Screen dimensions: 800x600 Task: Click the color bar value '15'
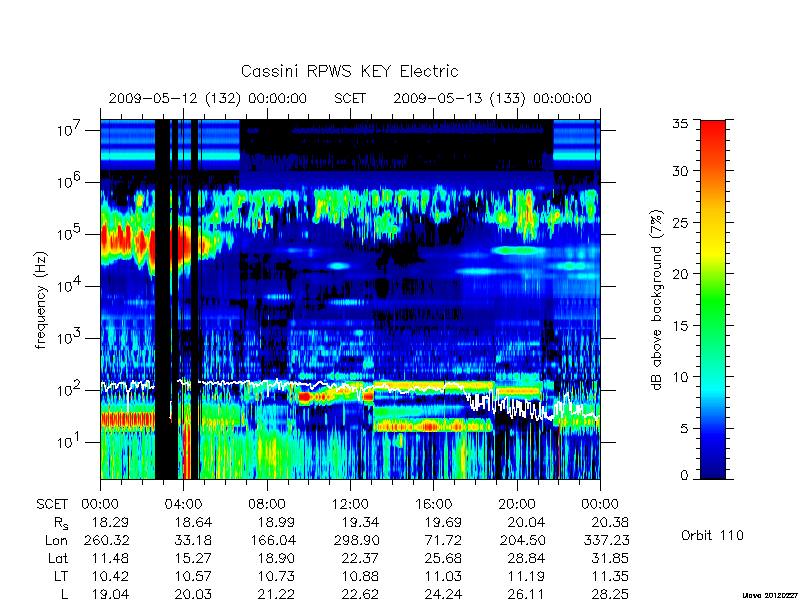click(681, 326)
